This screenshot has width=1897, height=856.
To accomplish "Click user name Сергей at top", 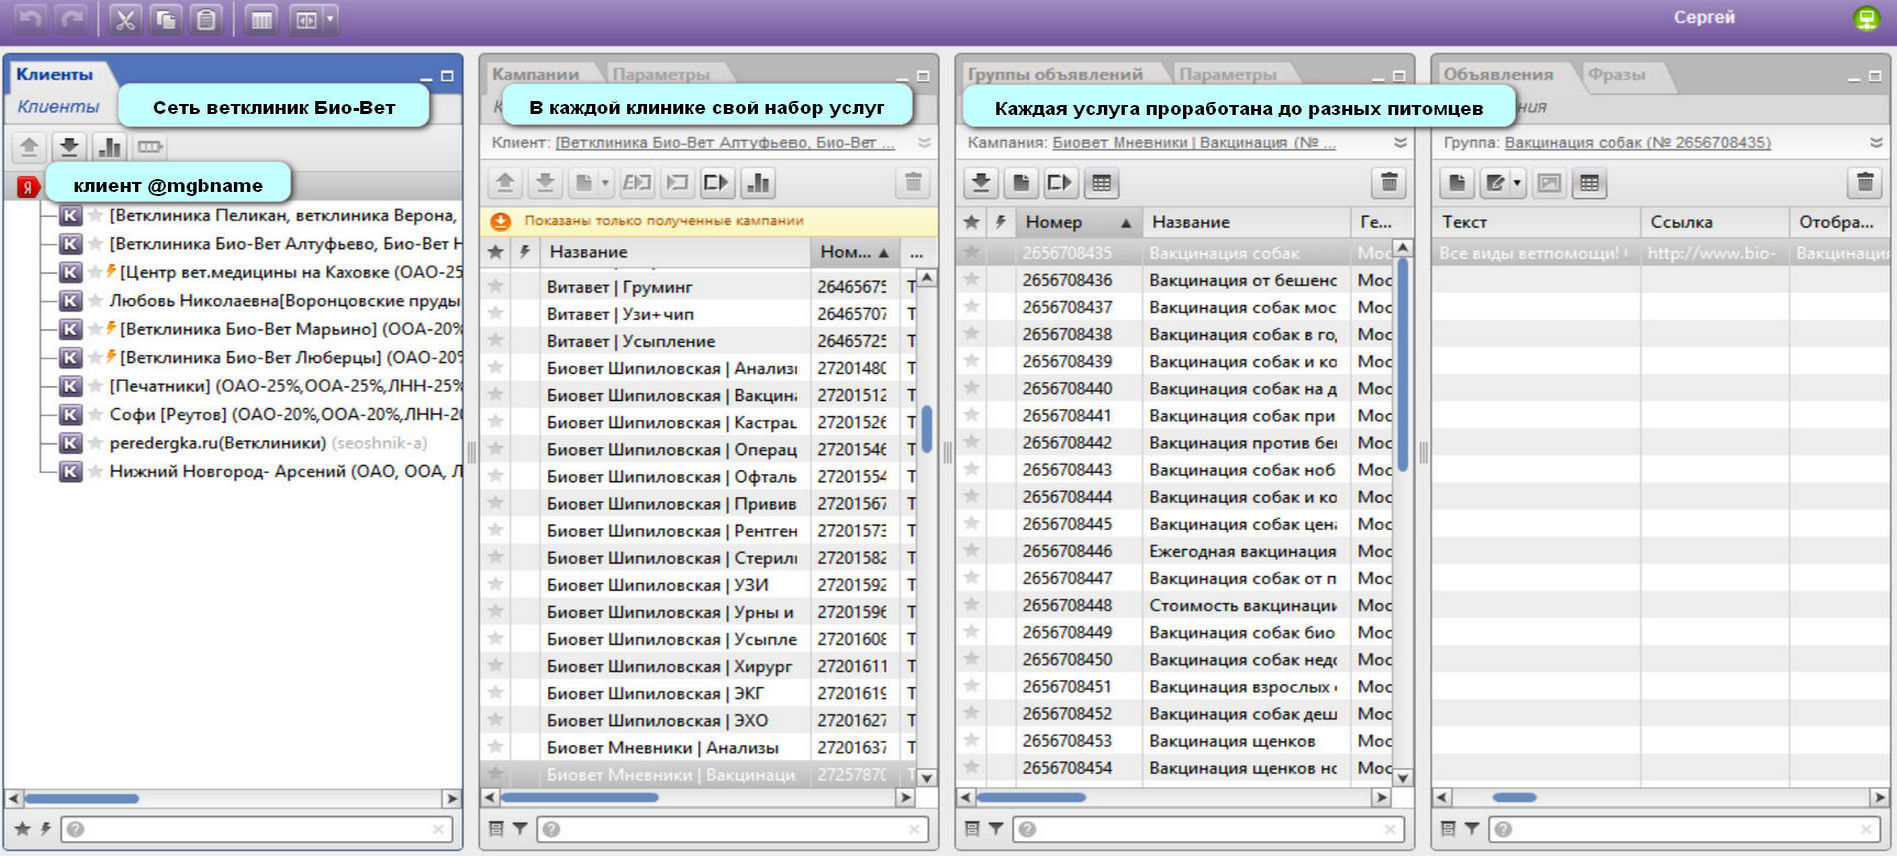I will (x=1704, y=17).
